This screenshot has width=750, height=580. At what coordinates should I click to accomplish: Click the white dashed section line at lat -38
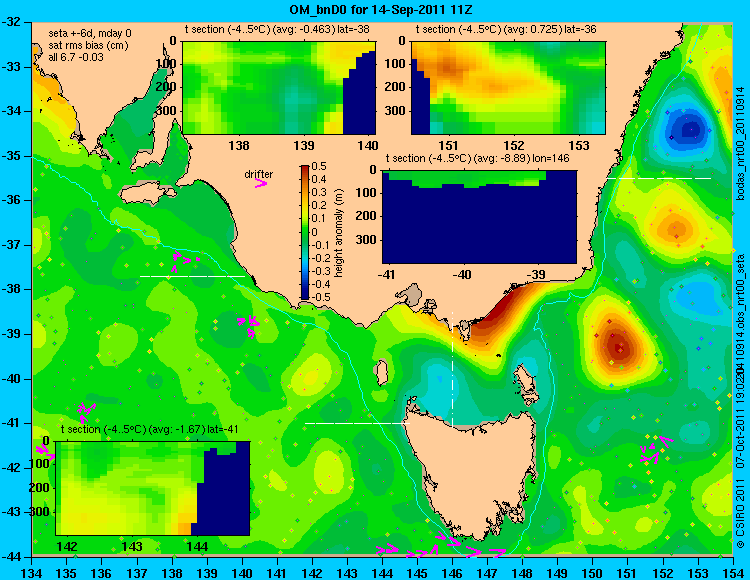click(x=192, y=276)
